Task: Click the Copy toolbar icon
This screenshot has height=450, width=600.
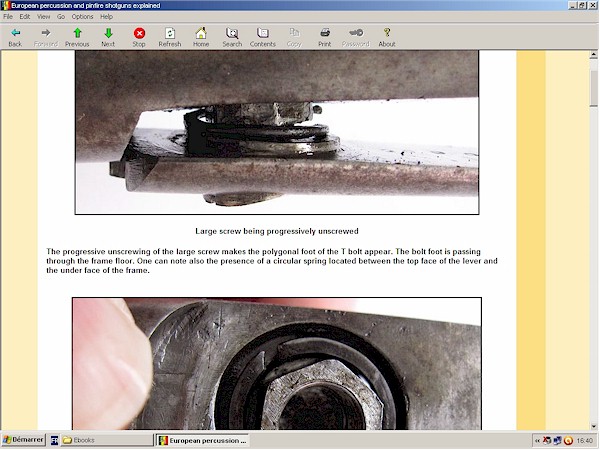Action: [294, 33]
